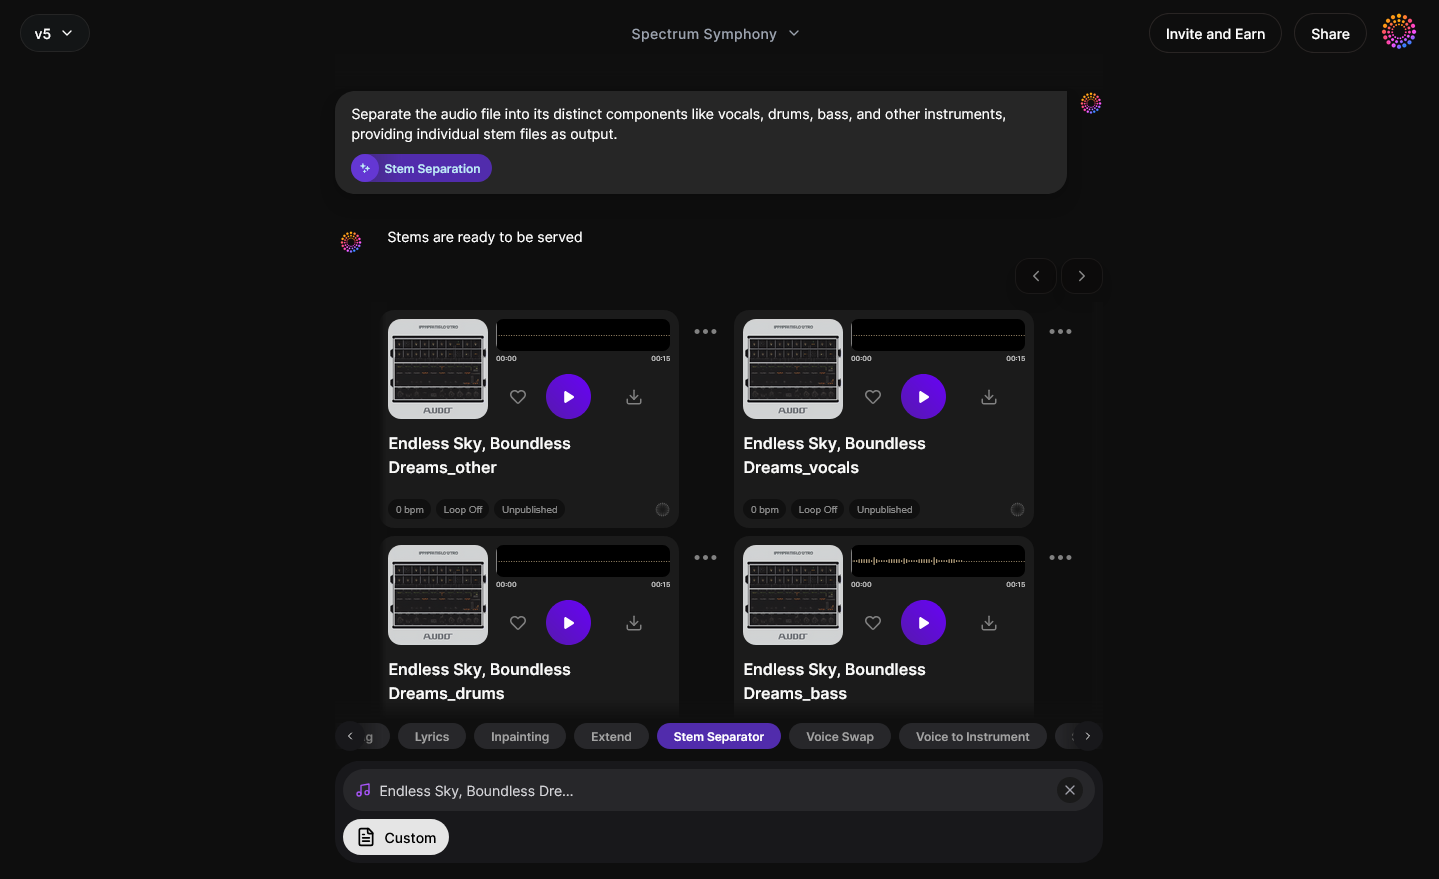The width and height of the screenshot is (1439, 879).
Task: Download the Dreams_other stem
Action: [x=634, y=397]
